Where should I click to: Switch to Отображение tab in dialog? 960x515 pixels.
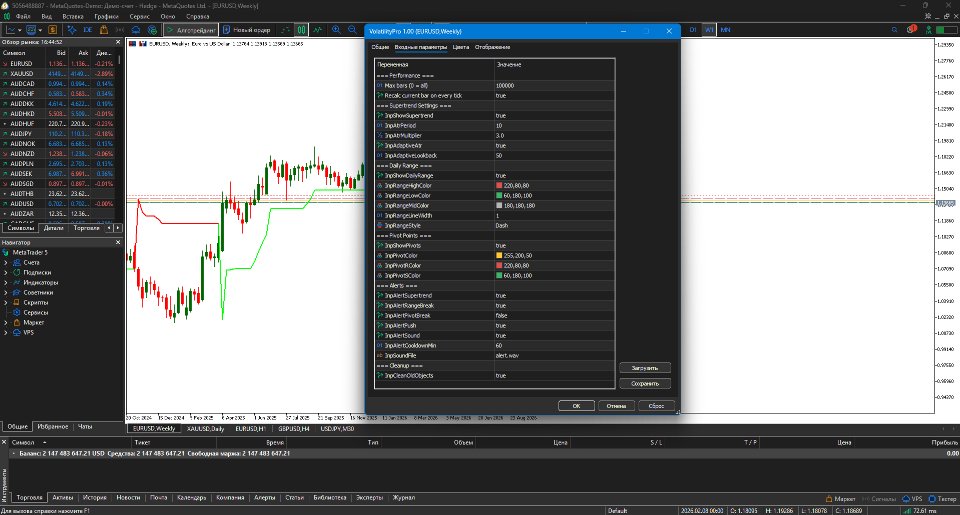coord(492,47)
